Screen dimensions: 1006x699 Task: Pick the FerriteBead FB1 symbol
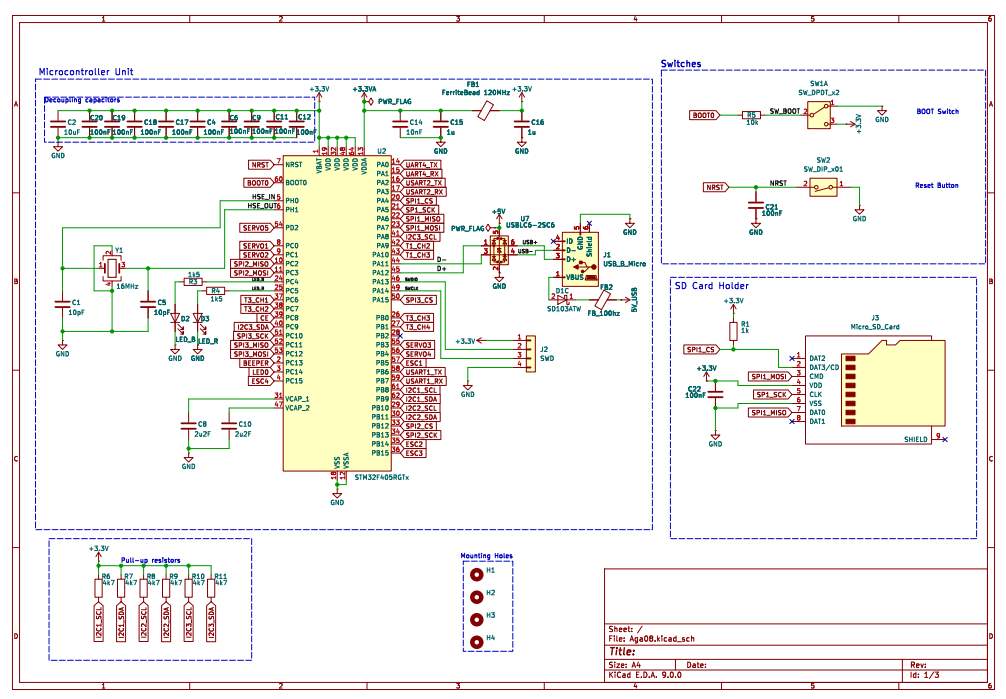(x=487, y=111)
